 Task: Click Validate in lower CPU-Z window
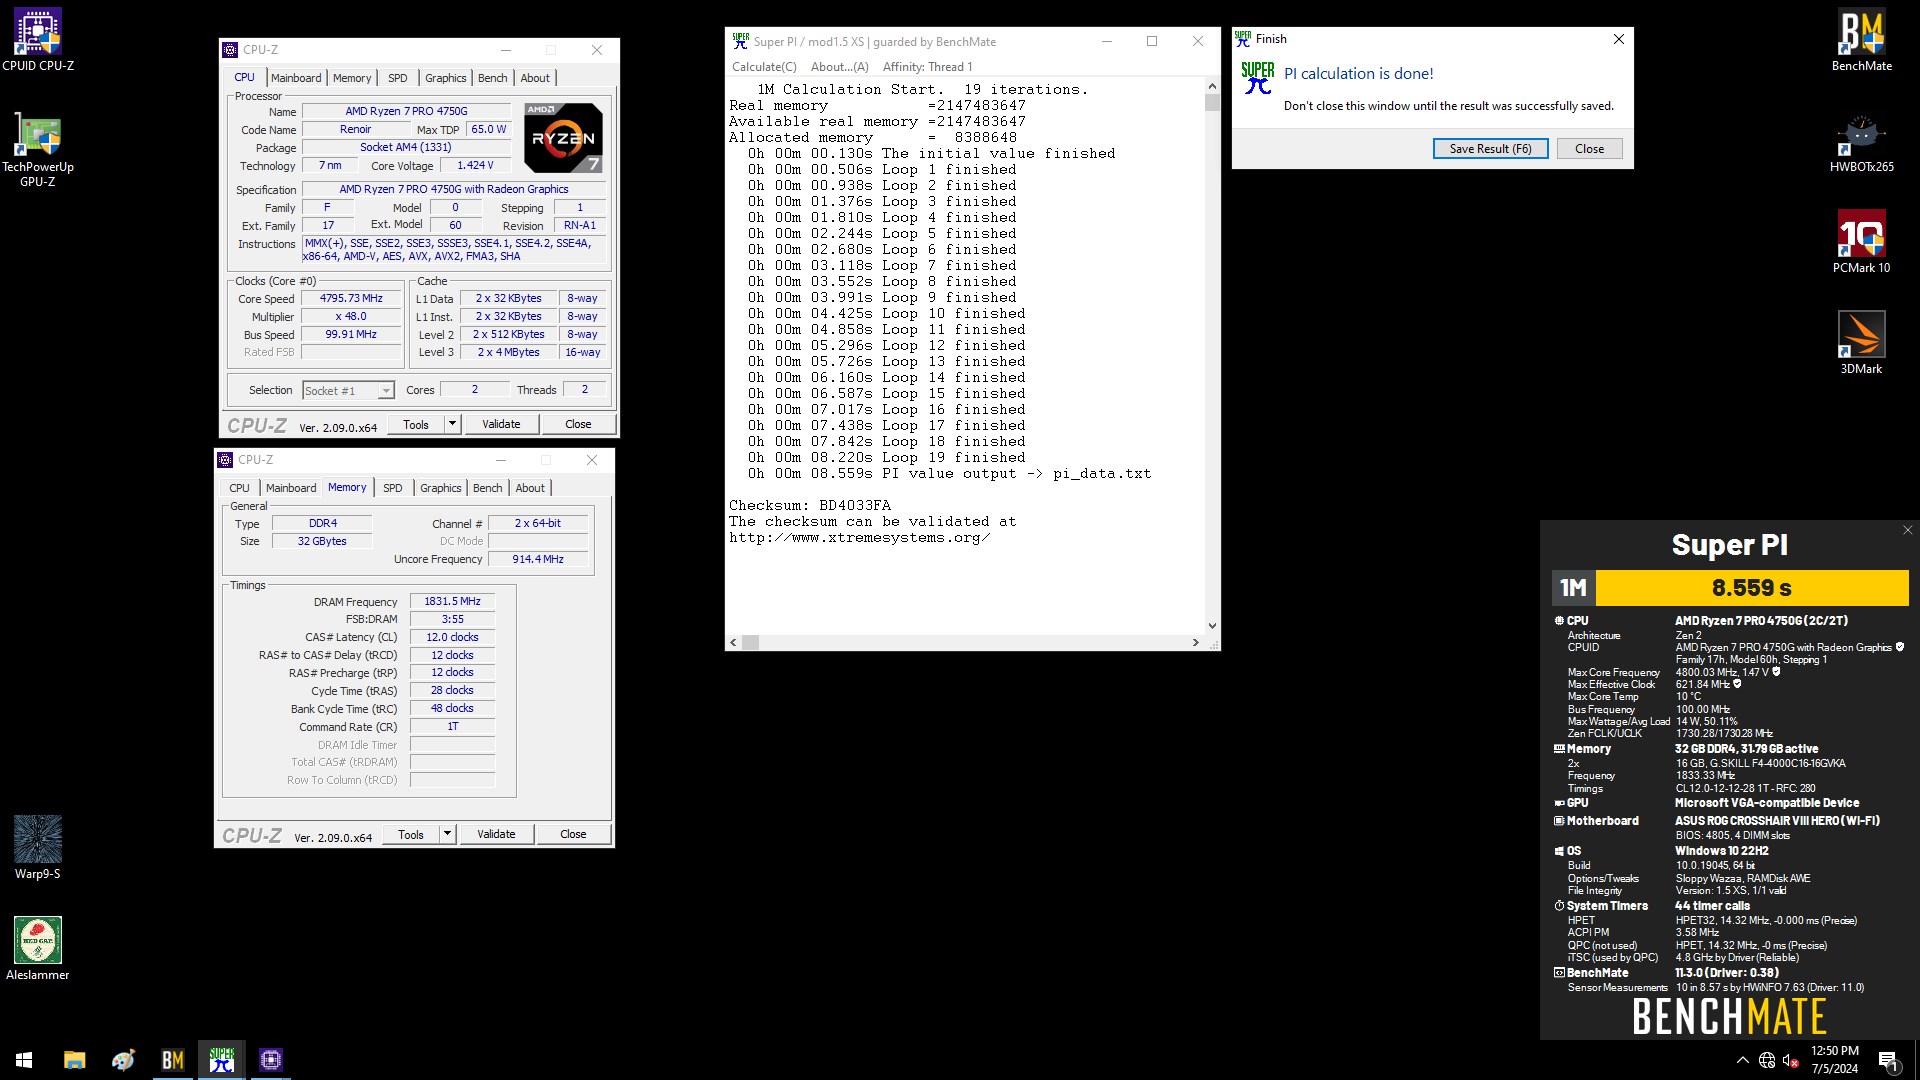(x=496, y=834)
